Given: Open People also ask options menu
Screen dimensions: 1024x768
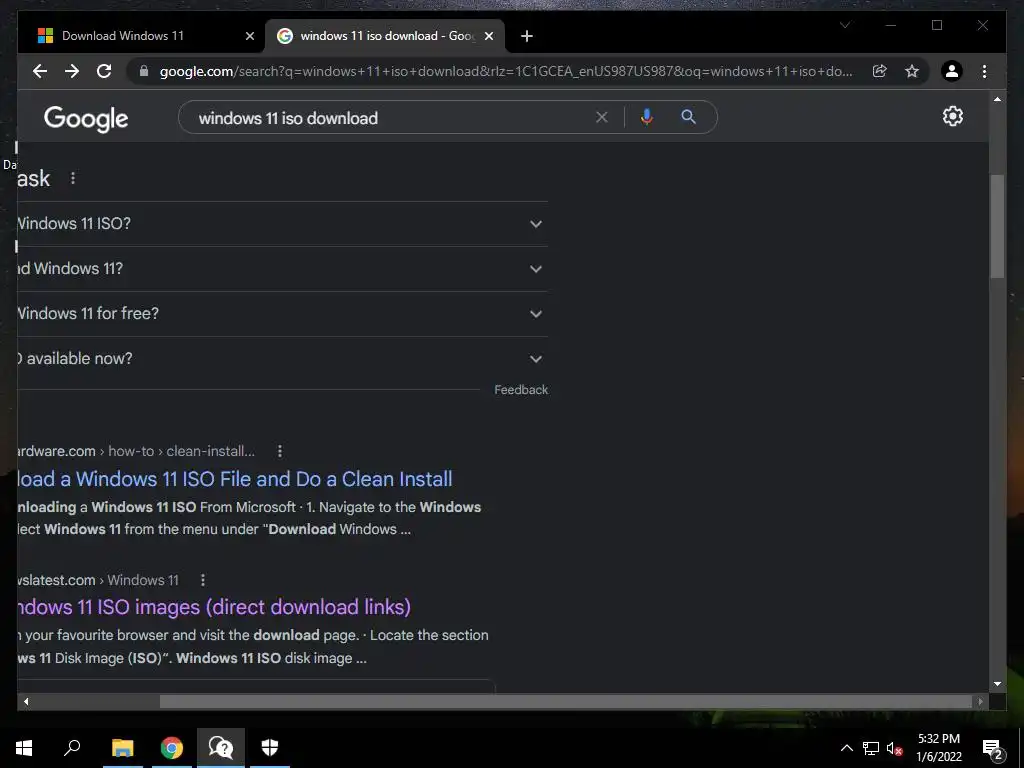Looking at the screenshot, I should tap(72, 178).
